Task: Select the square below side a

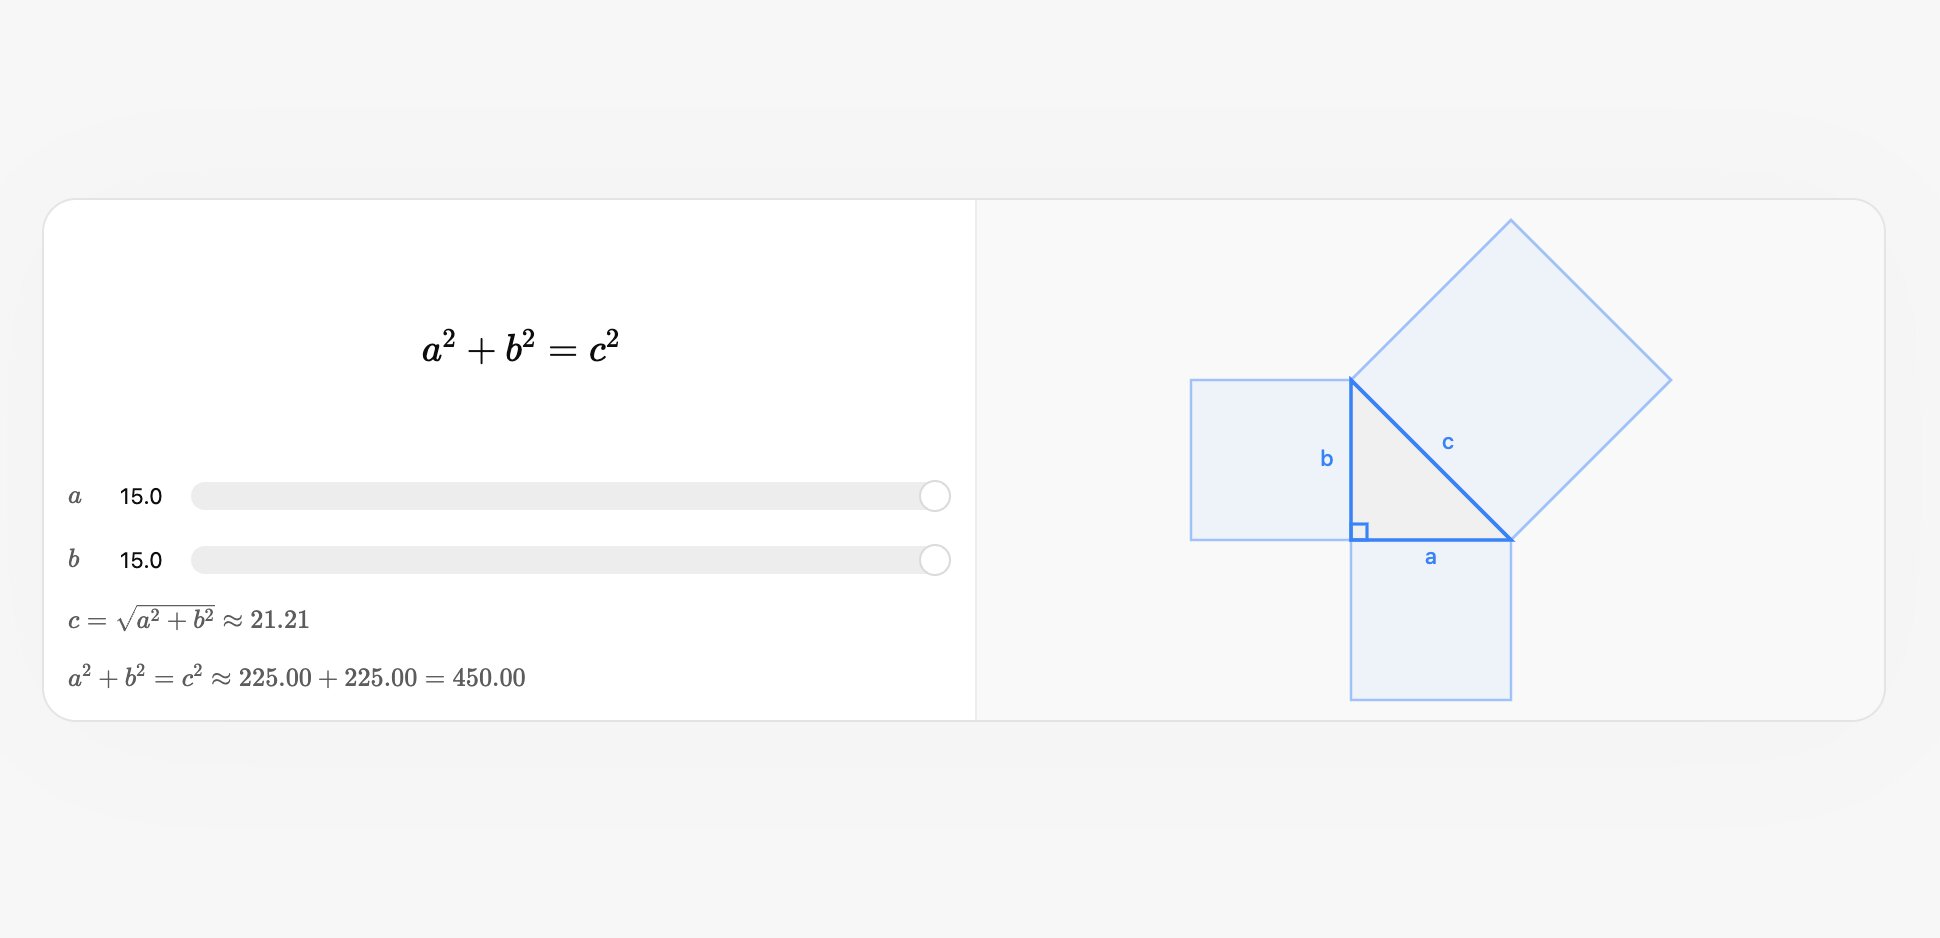Action: coord(1431,630)
